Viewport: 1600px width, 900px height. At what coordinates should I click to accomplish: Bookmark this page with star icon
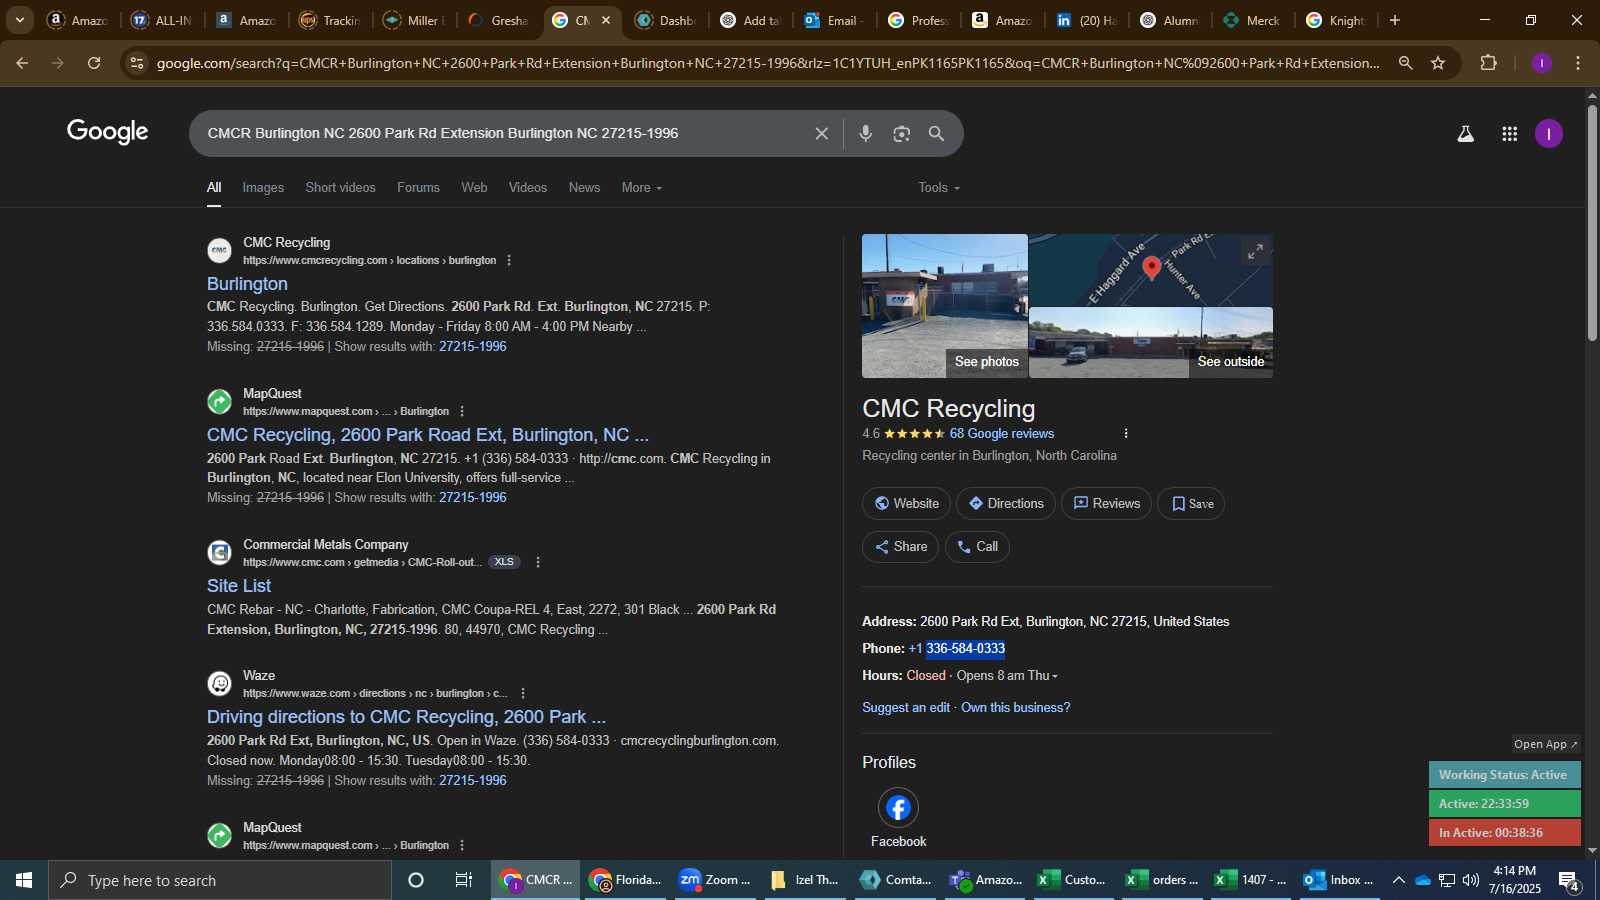tap(1438, 63)
